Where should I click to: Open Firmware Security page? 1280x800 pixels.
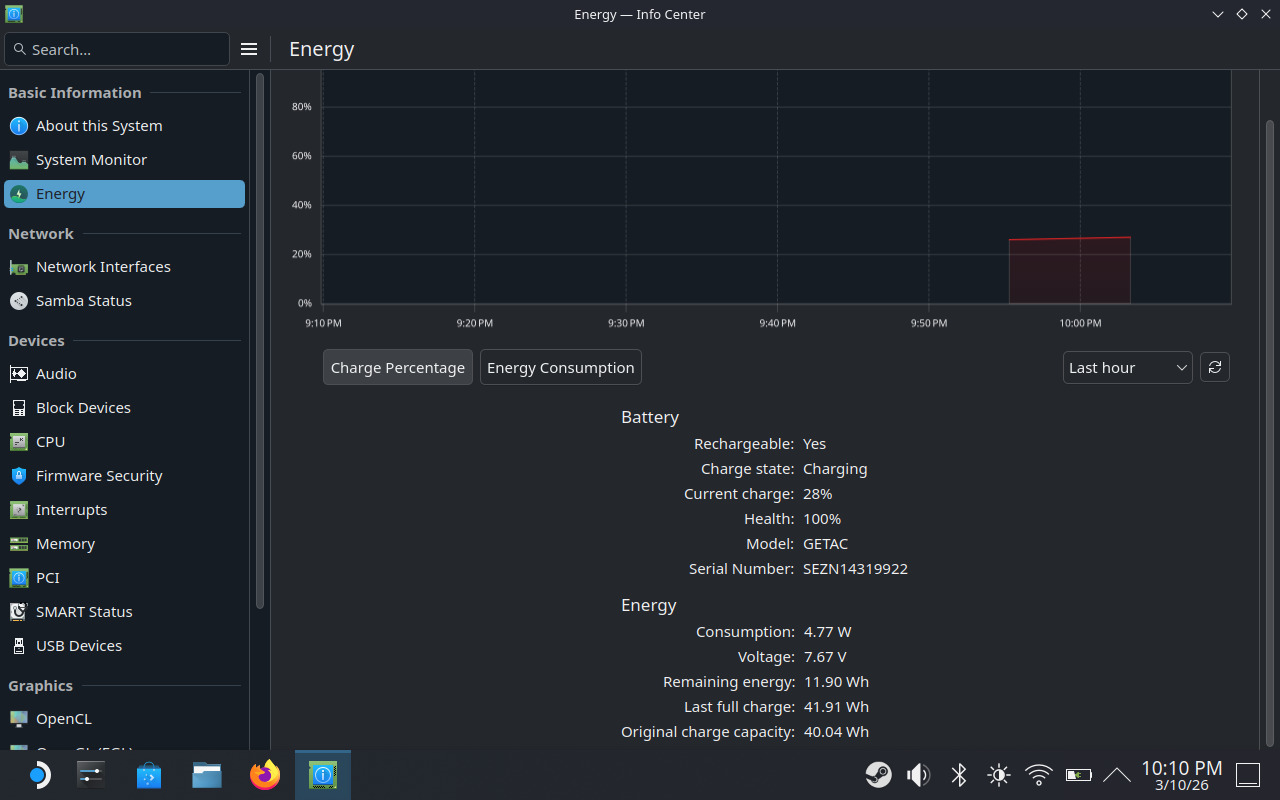pyautogui.click(x=124, y=476)
